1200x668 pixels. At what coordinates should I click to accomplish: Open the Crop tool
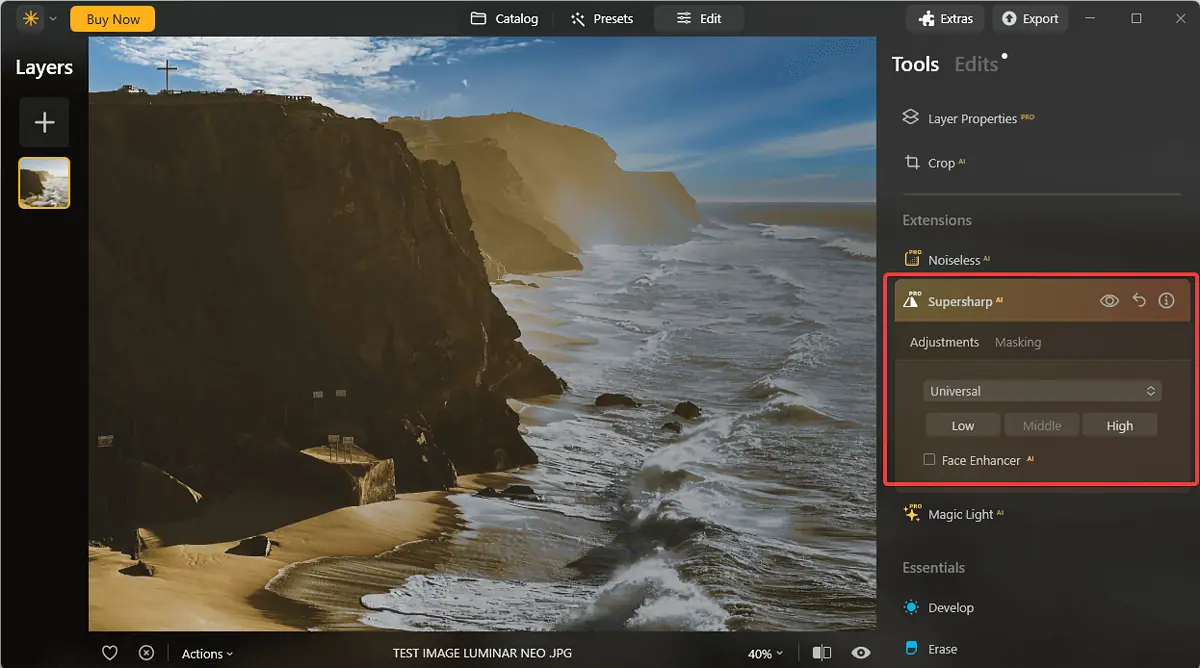click(940, 163)
